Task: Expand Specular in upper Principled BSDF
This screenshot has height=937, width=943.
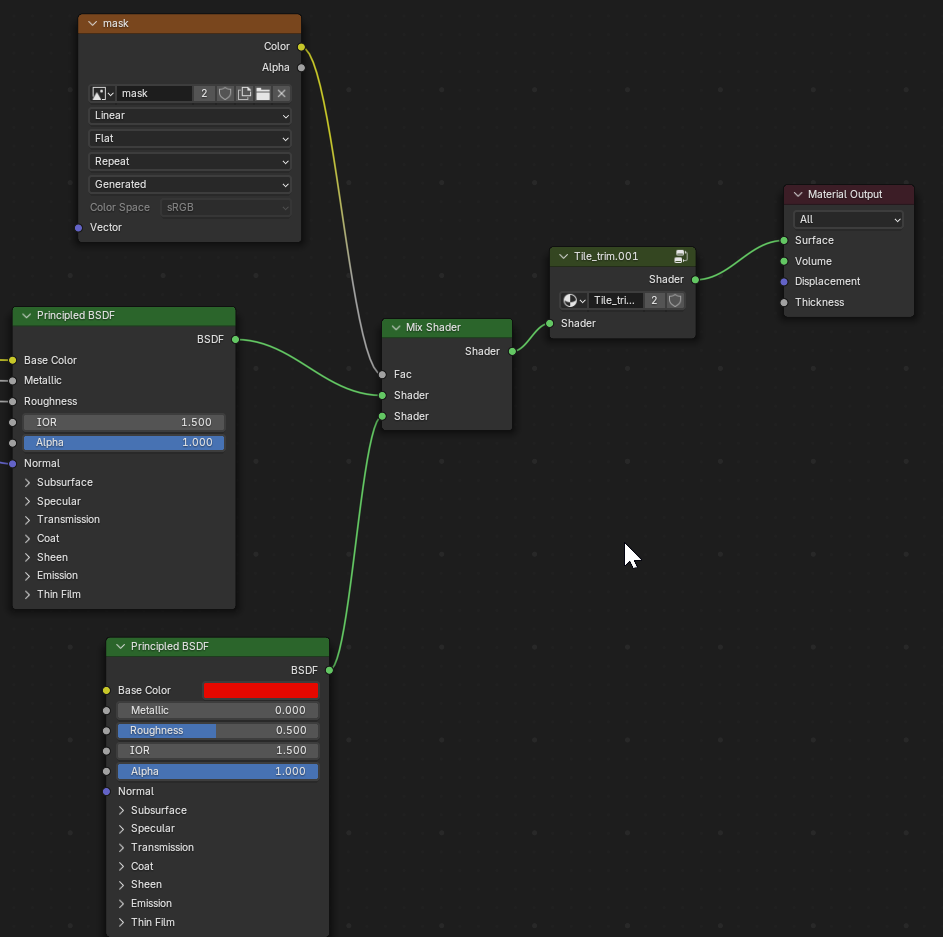Action: (28, 502)
